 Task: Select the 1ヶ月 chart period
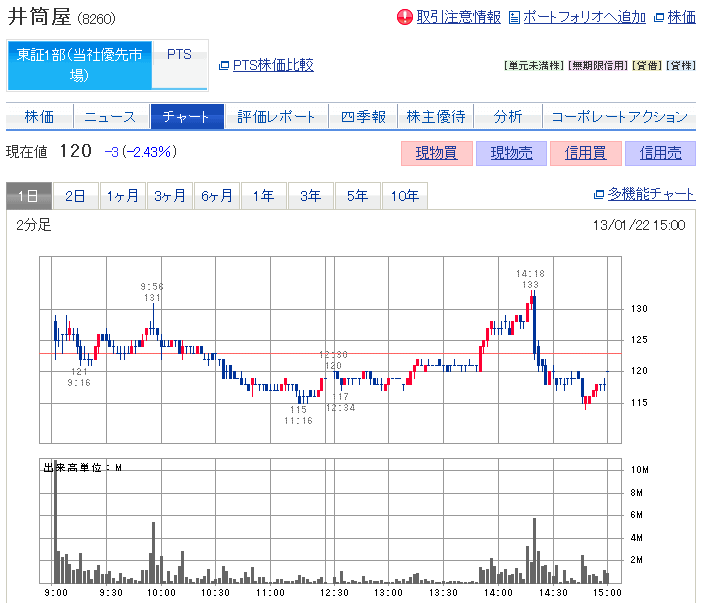tap(122, 196)
